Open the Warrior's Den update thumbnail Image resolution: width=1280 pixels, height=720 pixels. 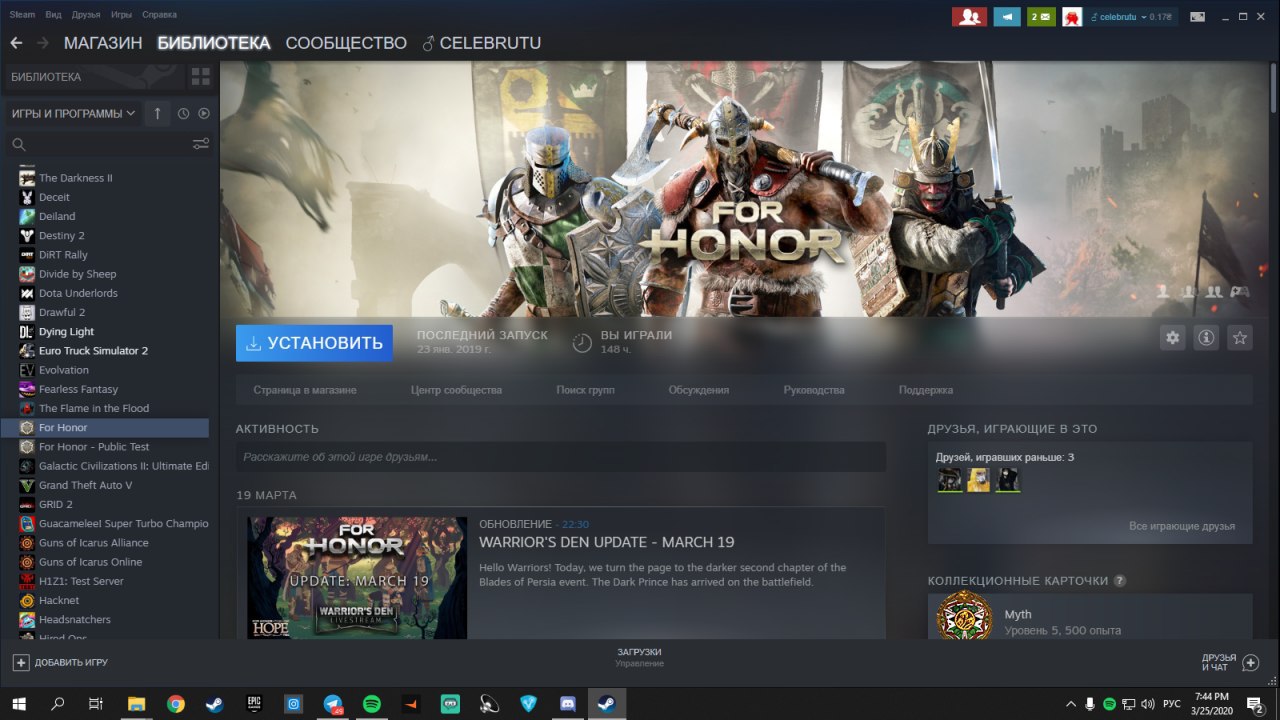click(357, 578)
